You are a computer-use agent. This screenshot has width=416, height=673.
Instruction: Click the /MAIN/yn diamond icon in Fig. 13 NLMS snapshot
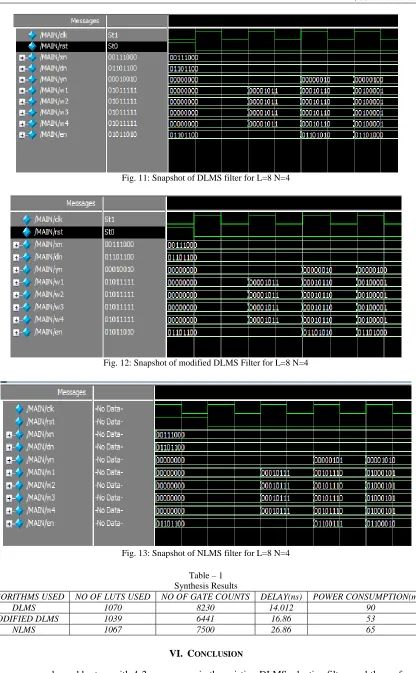tap(19, 460)
